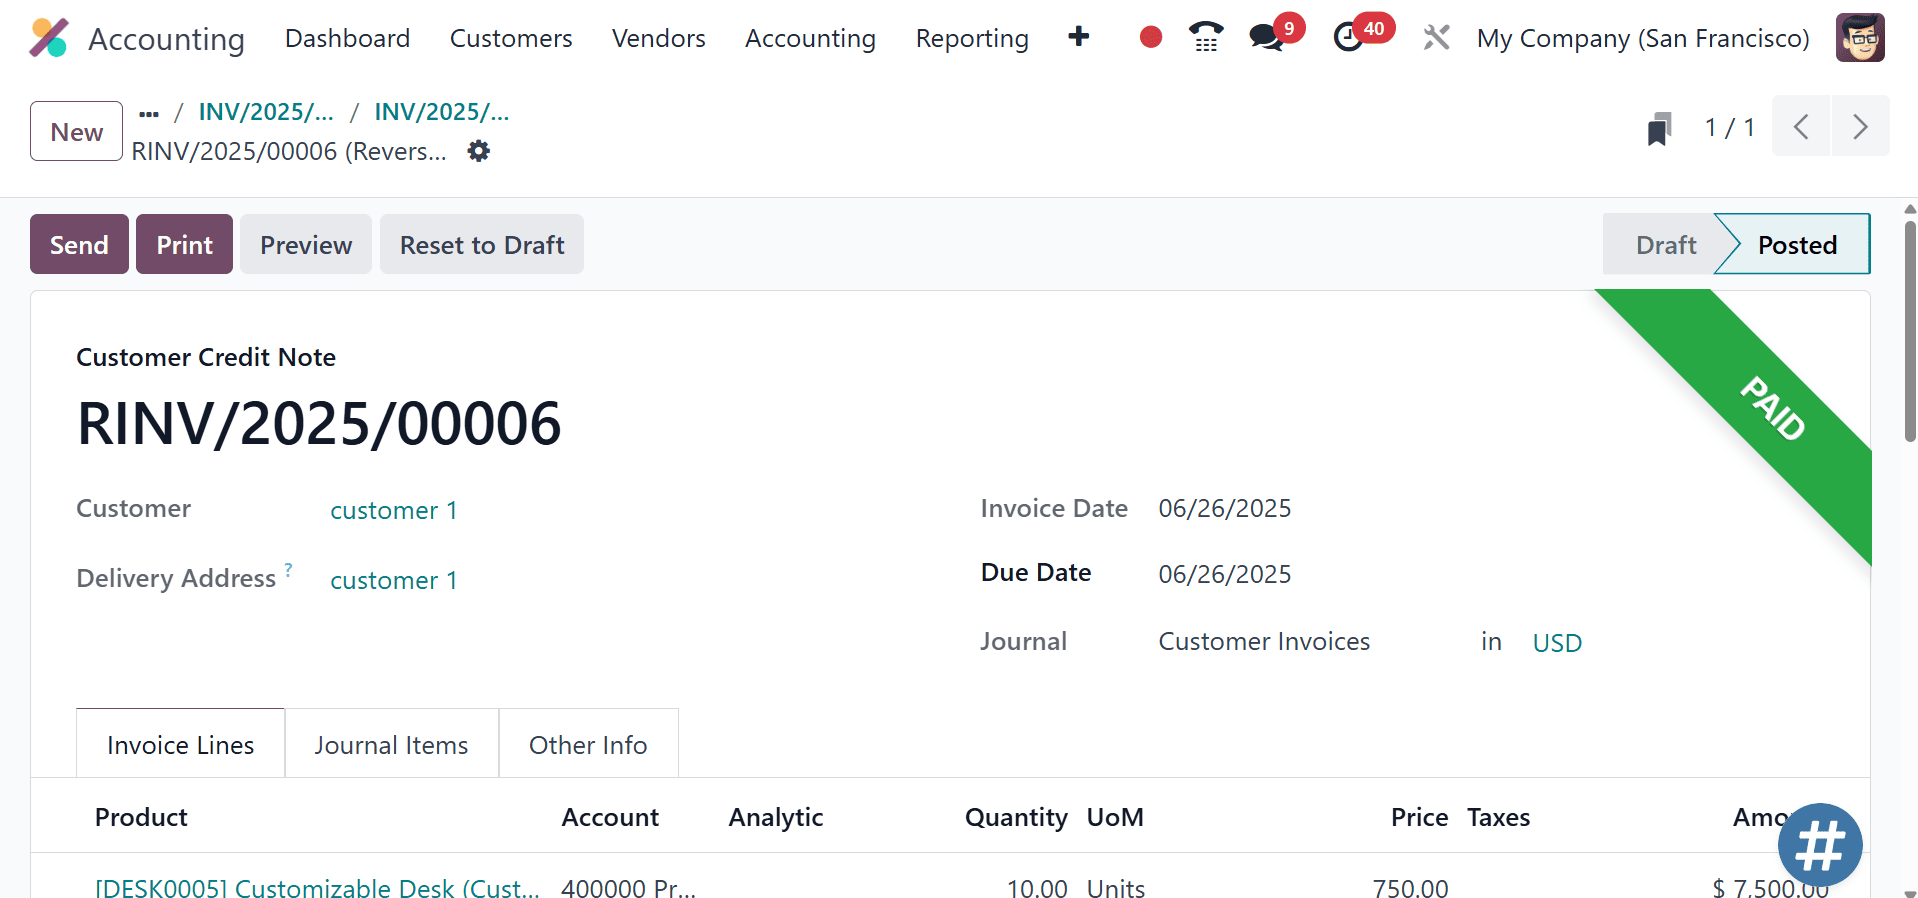Switch to the Other Info tab
The image size is (1918, 898).
point(588,744)
